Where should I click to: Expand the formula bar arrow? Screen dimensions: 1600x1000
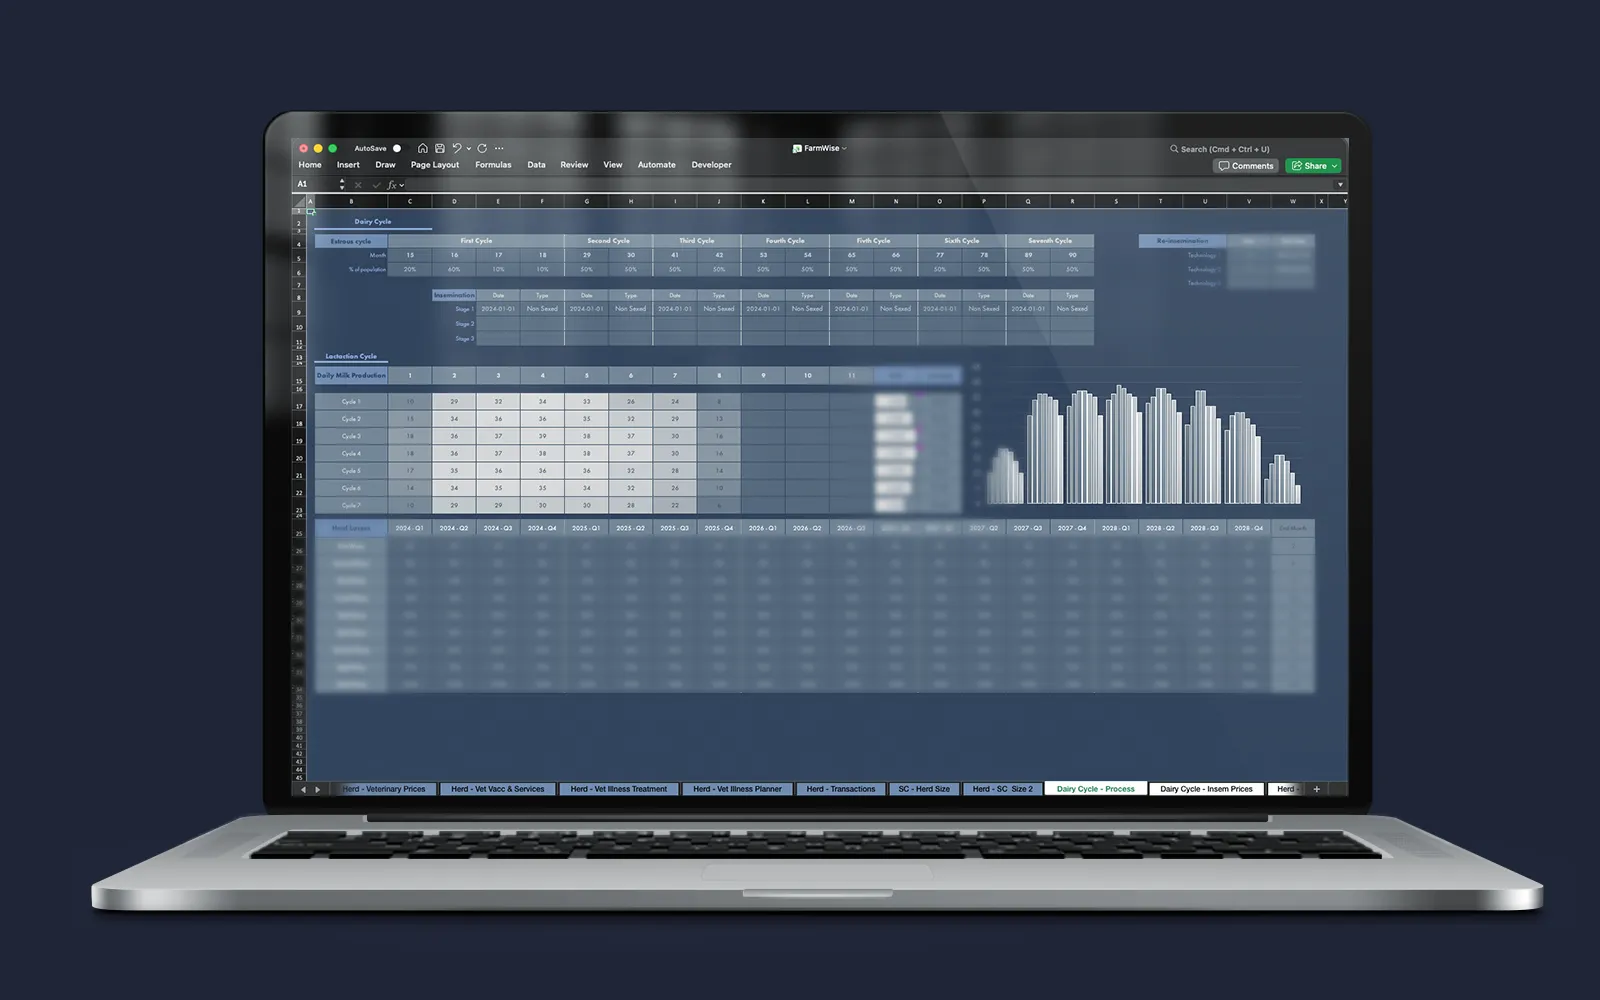(x=1341, y=185)
